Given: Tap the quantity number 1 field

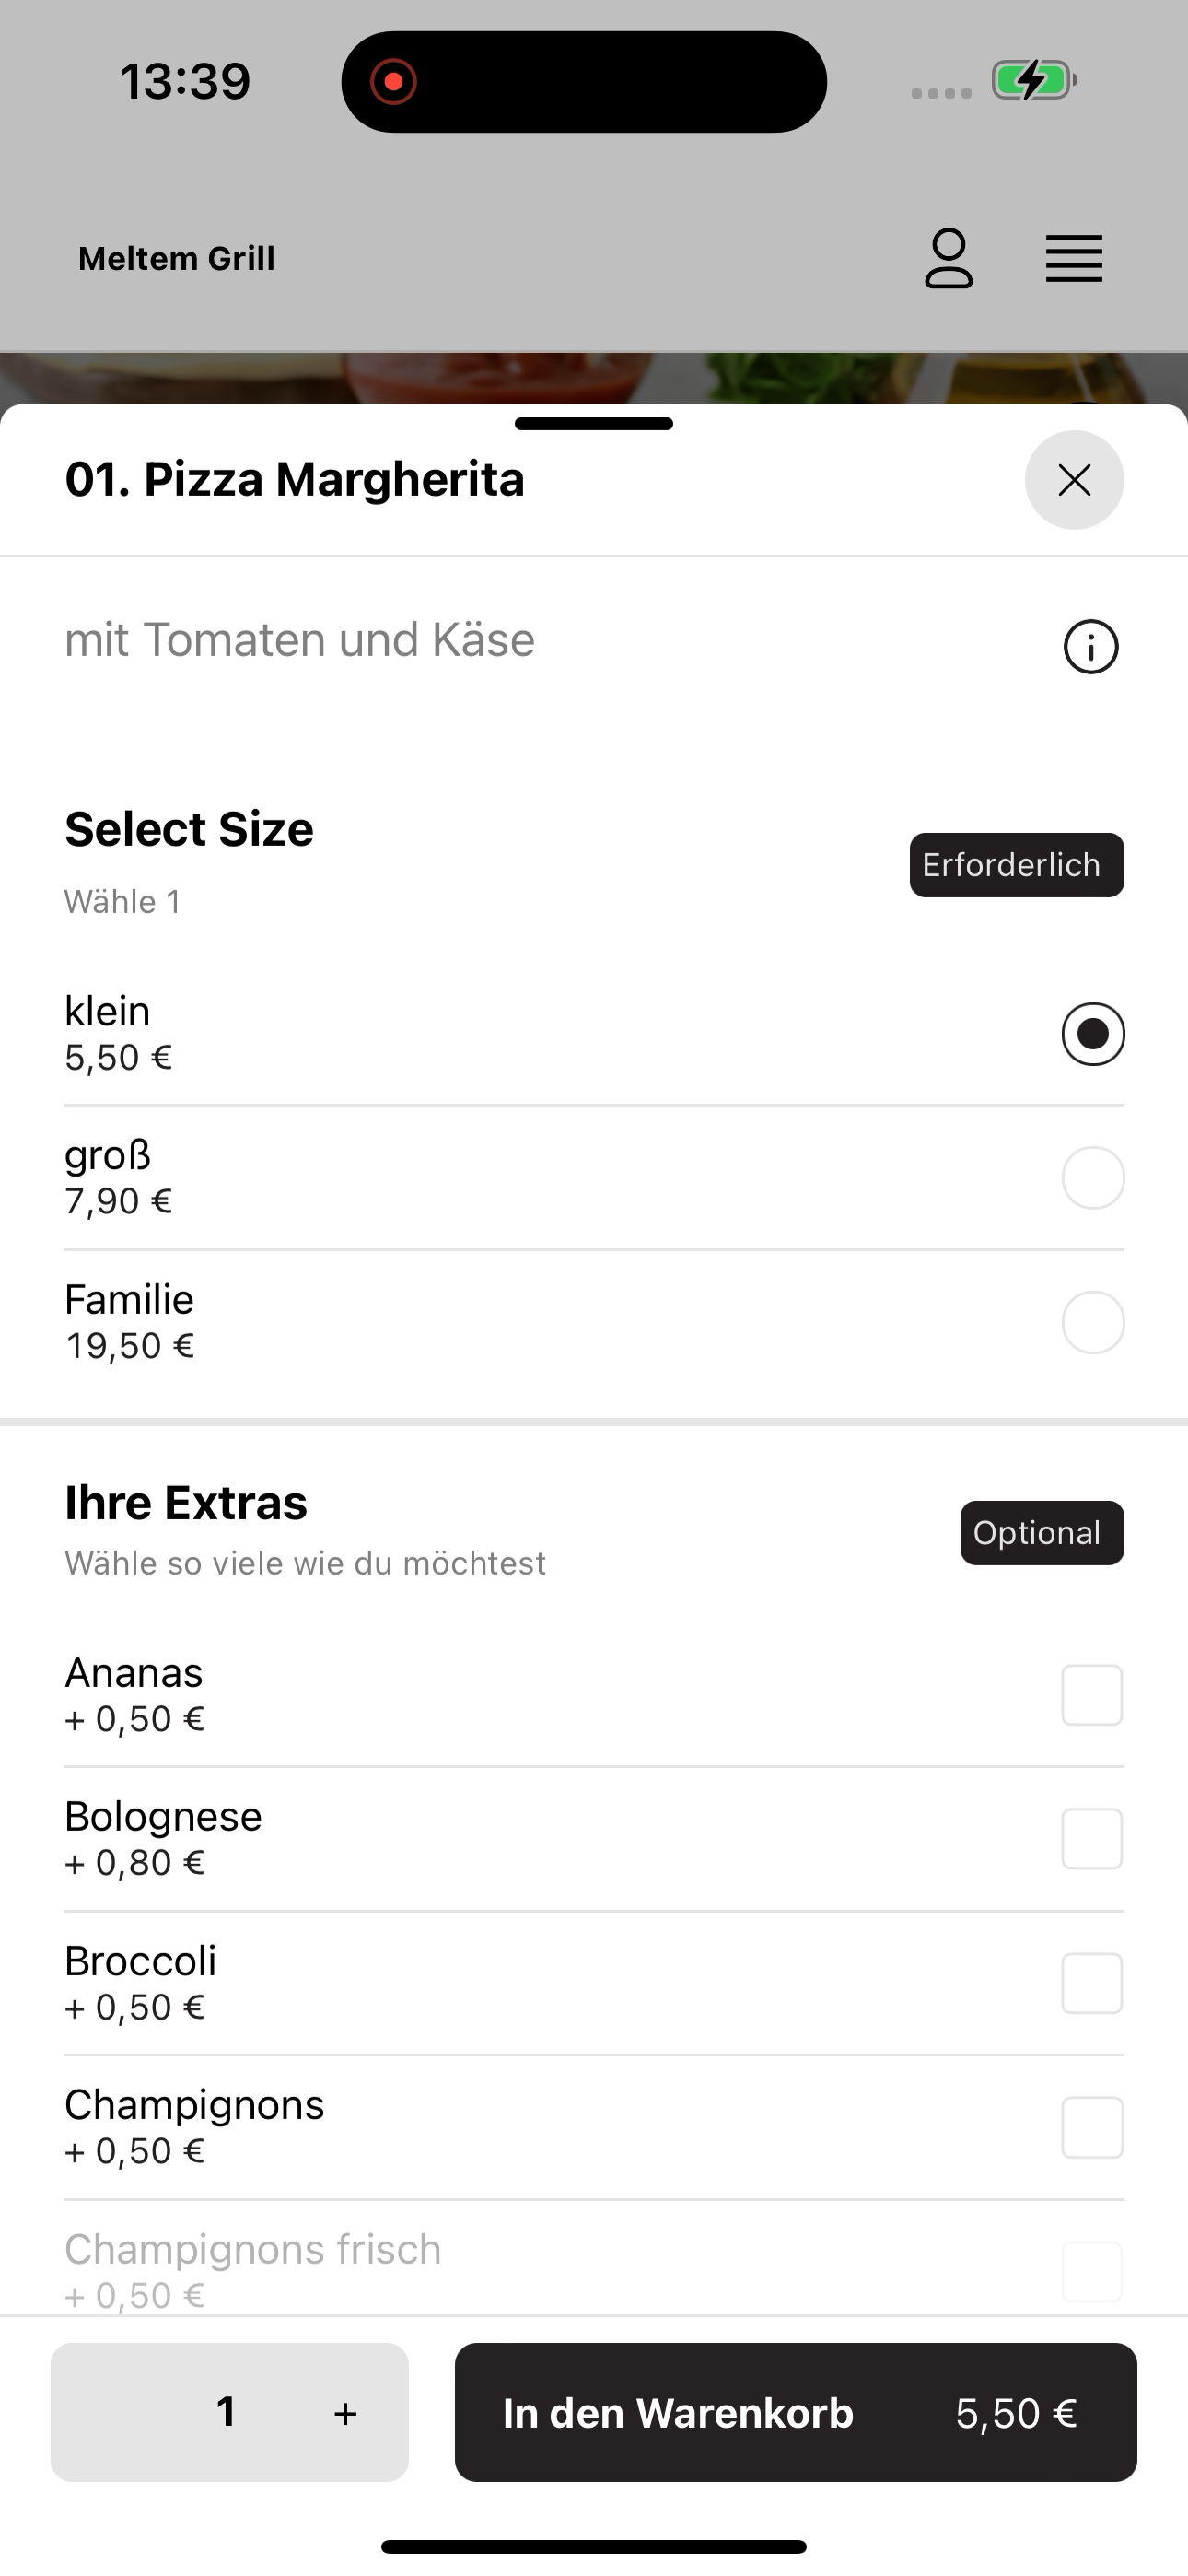Looking at the screenshot, I should click(x=227, y=2412).
